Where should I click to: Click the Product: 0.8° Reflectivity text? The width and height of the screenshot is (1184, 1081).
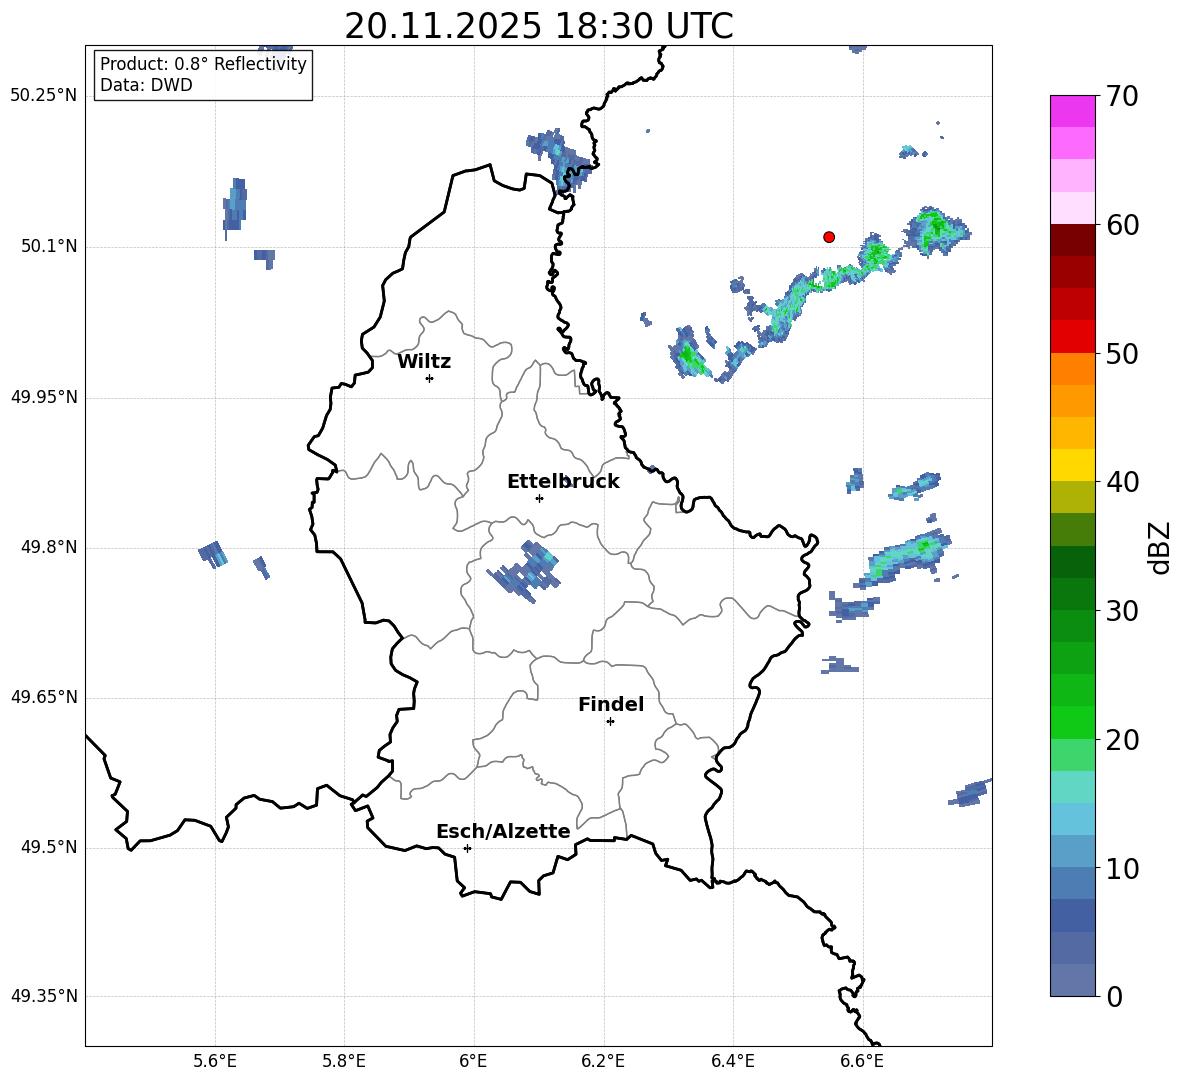coord(203,64)
